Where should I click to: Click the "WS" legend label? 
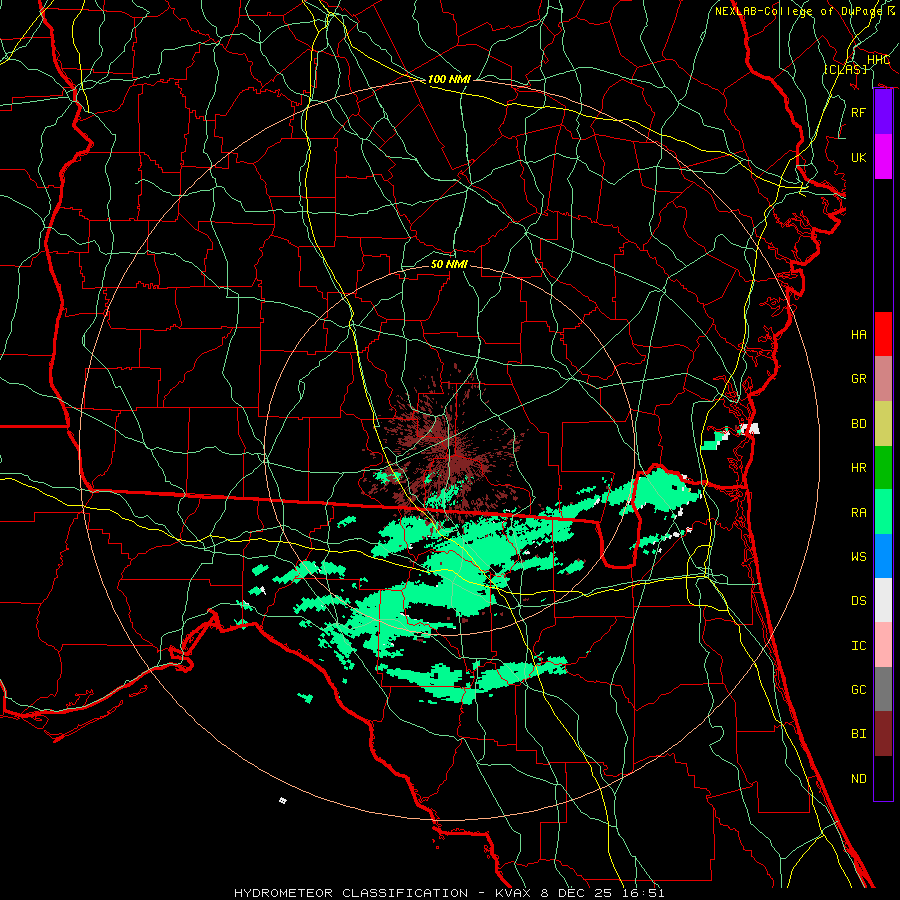point(859,557)
